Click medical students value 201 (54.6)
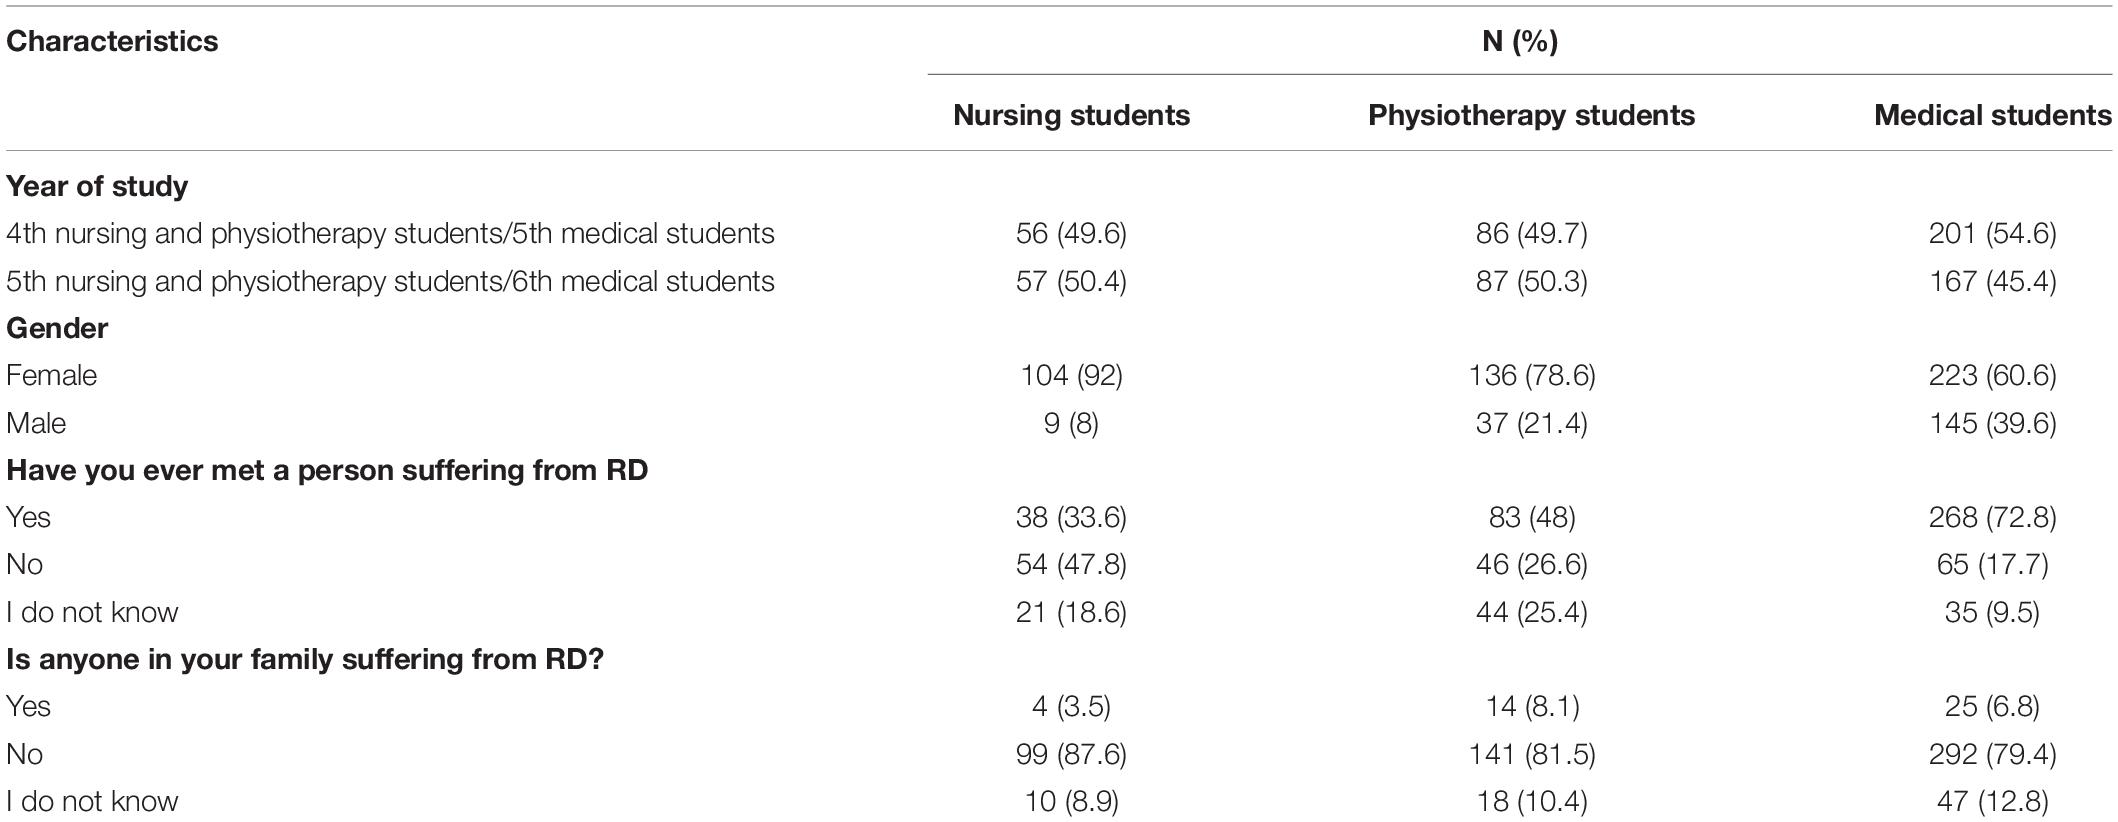This screenshot has height=822, width=2118. 1992,233
